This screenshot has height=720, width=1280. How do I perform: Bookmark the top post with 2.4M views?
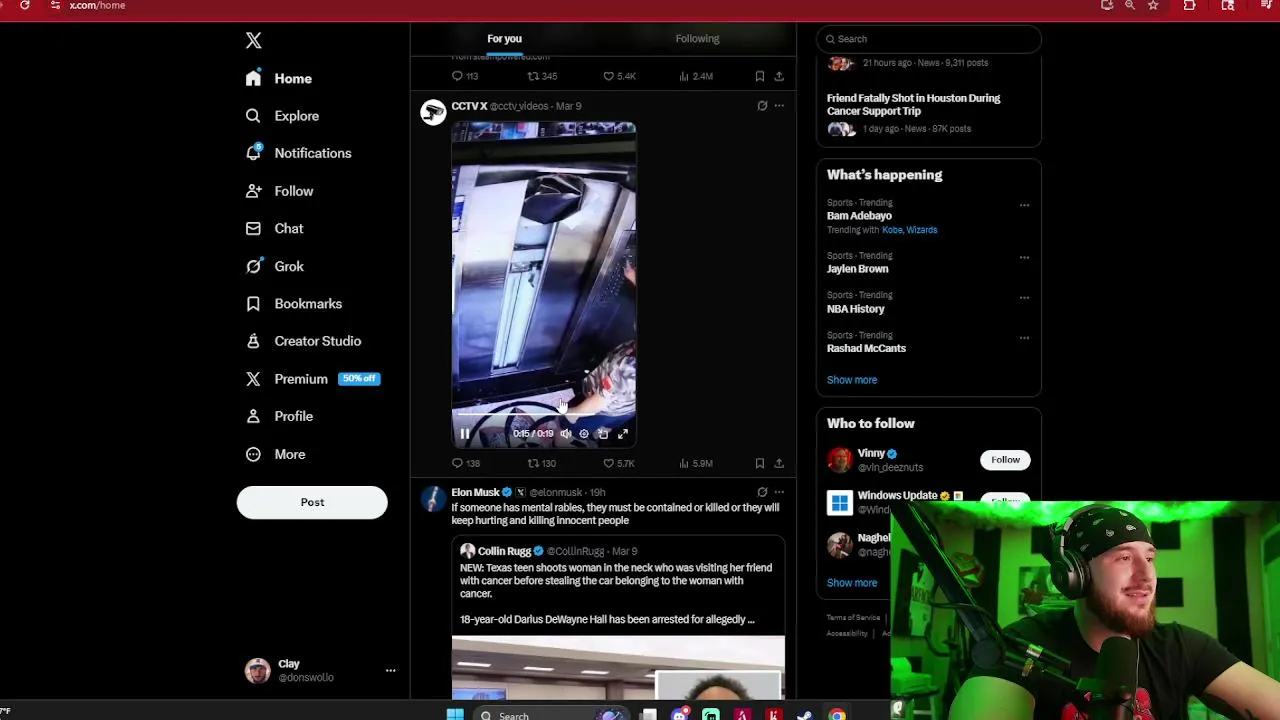[x=760, y=76]
